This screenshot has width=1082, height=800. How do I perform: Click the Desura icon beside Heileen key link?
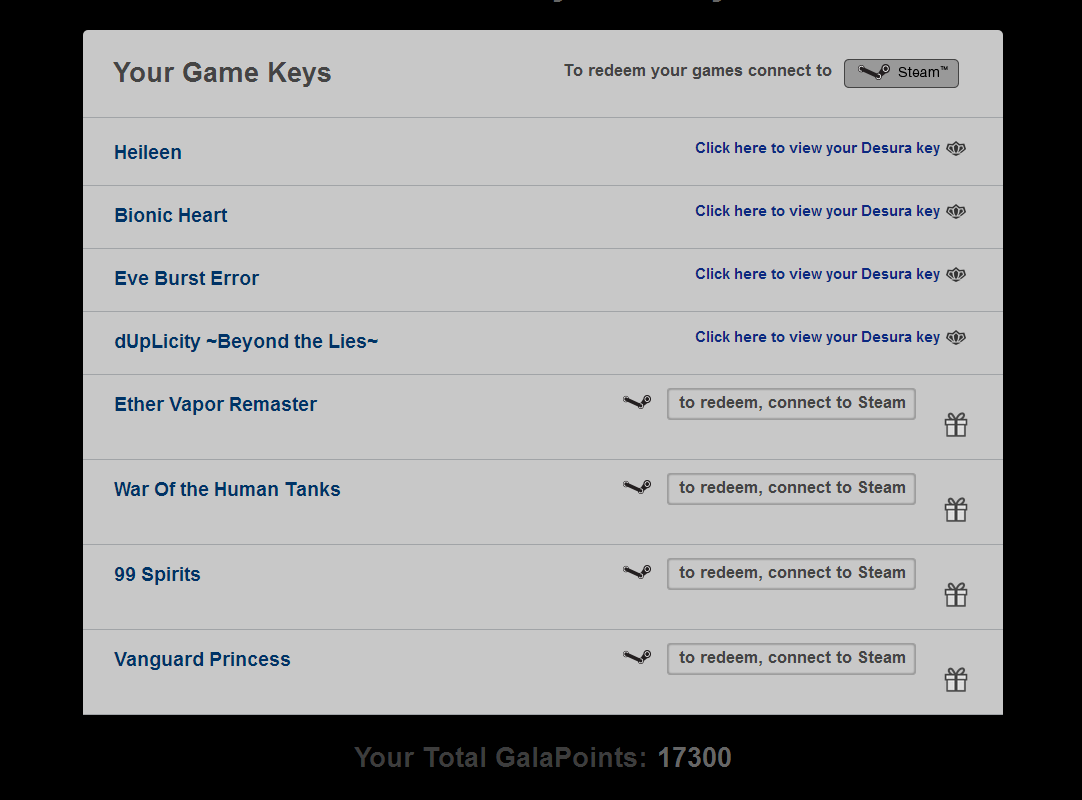956,148
